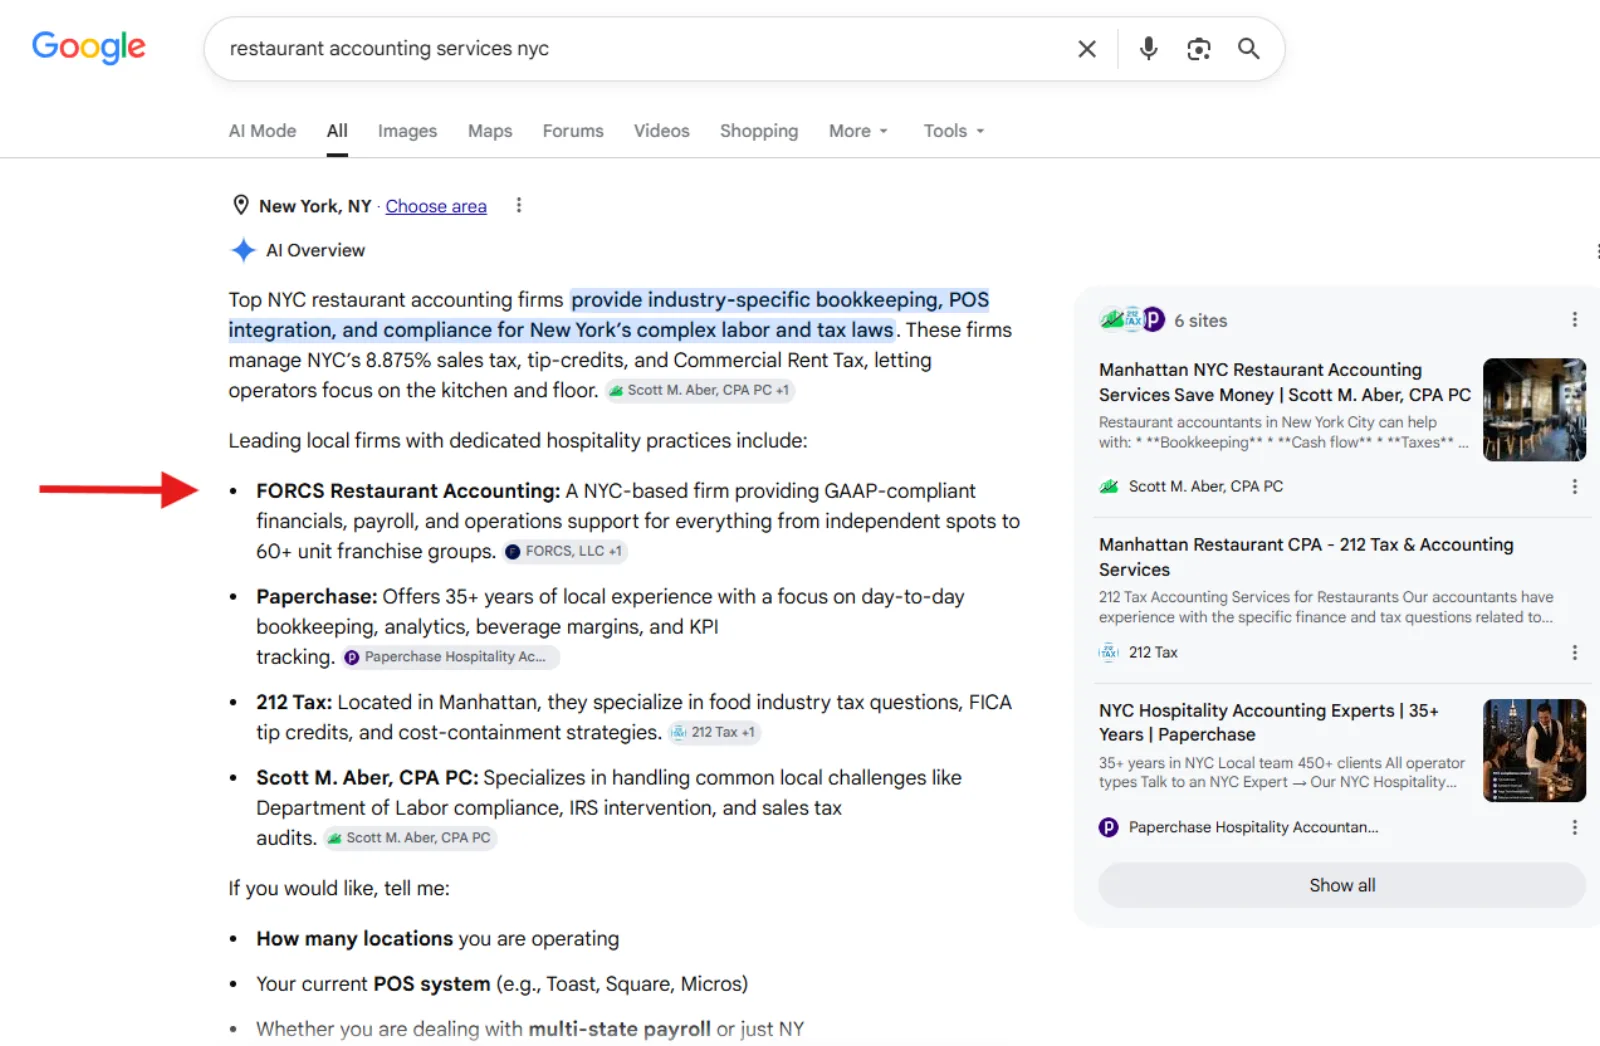Open the Forums tab
This screenshot has height=1046, width=1600.
click(x=573, y=131)
